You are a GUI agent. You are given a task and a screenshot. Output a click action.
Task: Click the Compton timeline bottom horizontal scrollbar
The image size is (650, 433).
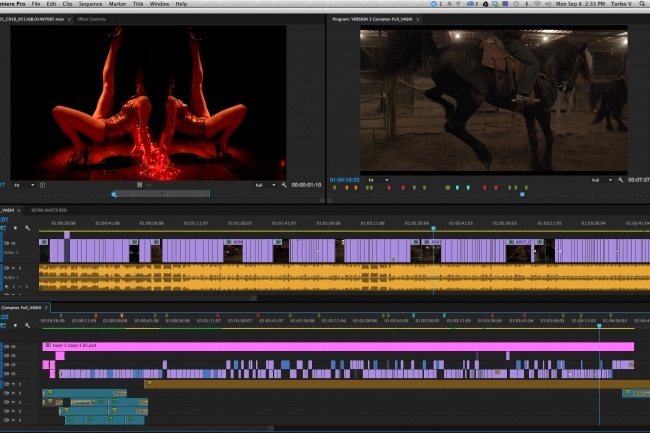coord(137,429)
